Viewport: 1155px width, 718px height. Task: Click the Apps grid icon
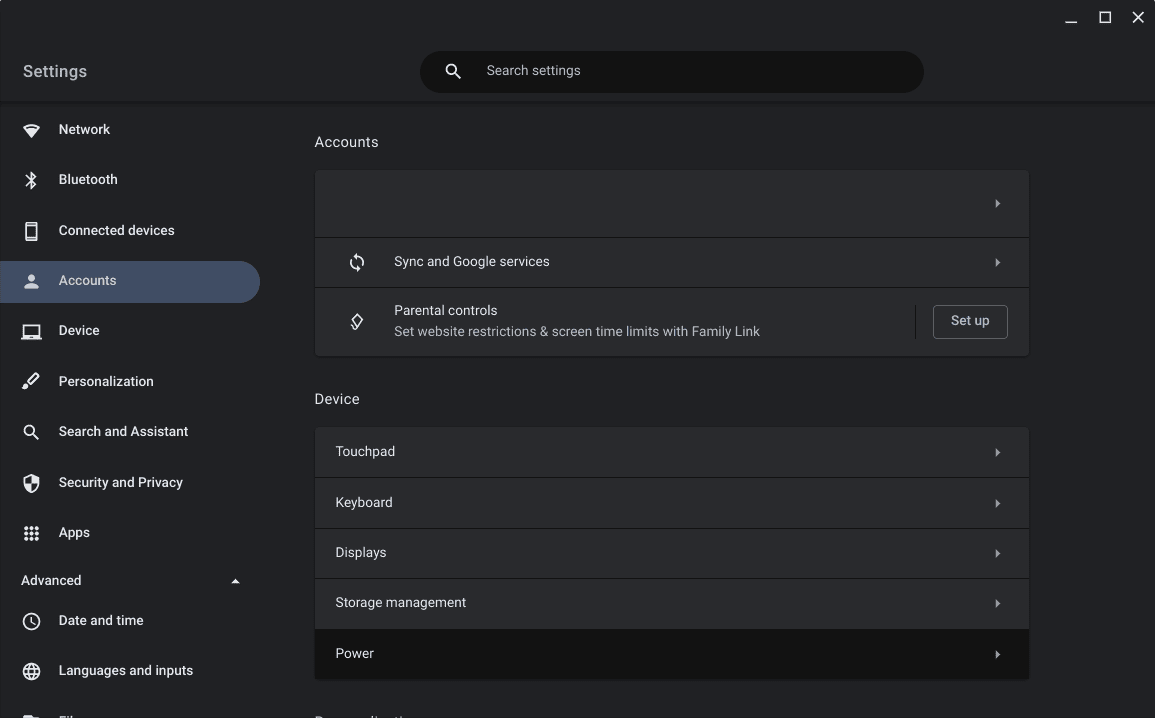pyautogui.click(x=31, y=533)
